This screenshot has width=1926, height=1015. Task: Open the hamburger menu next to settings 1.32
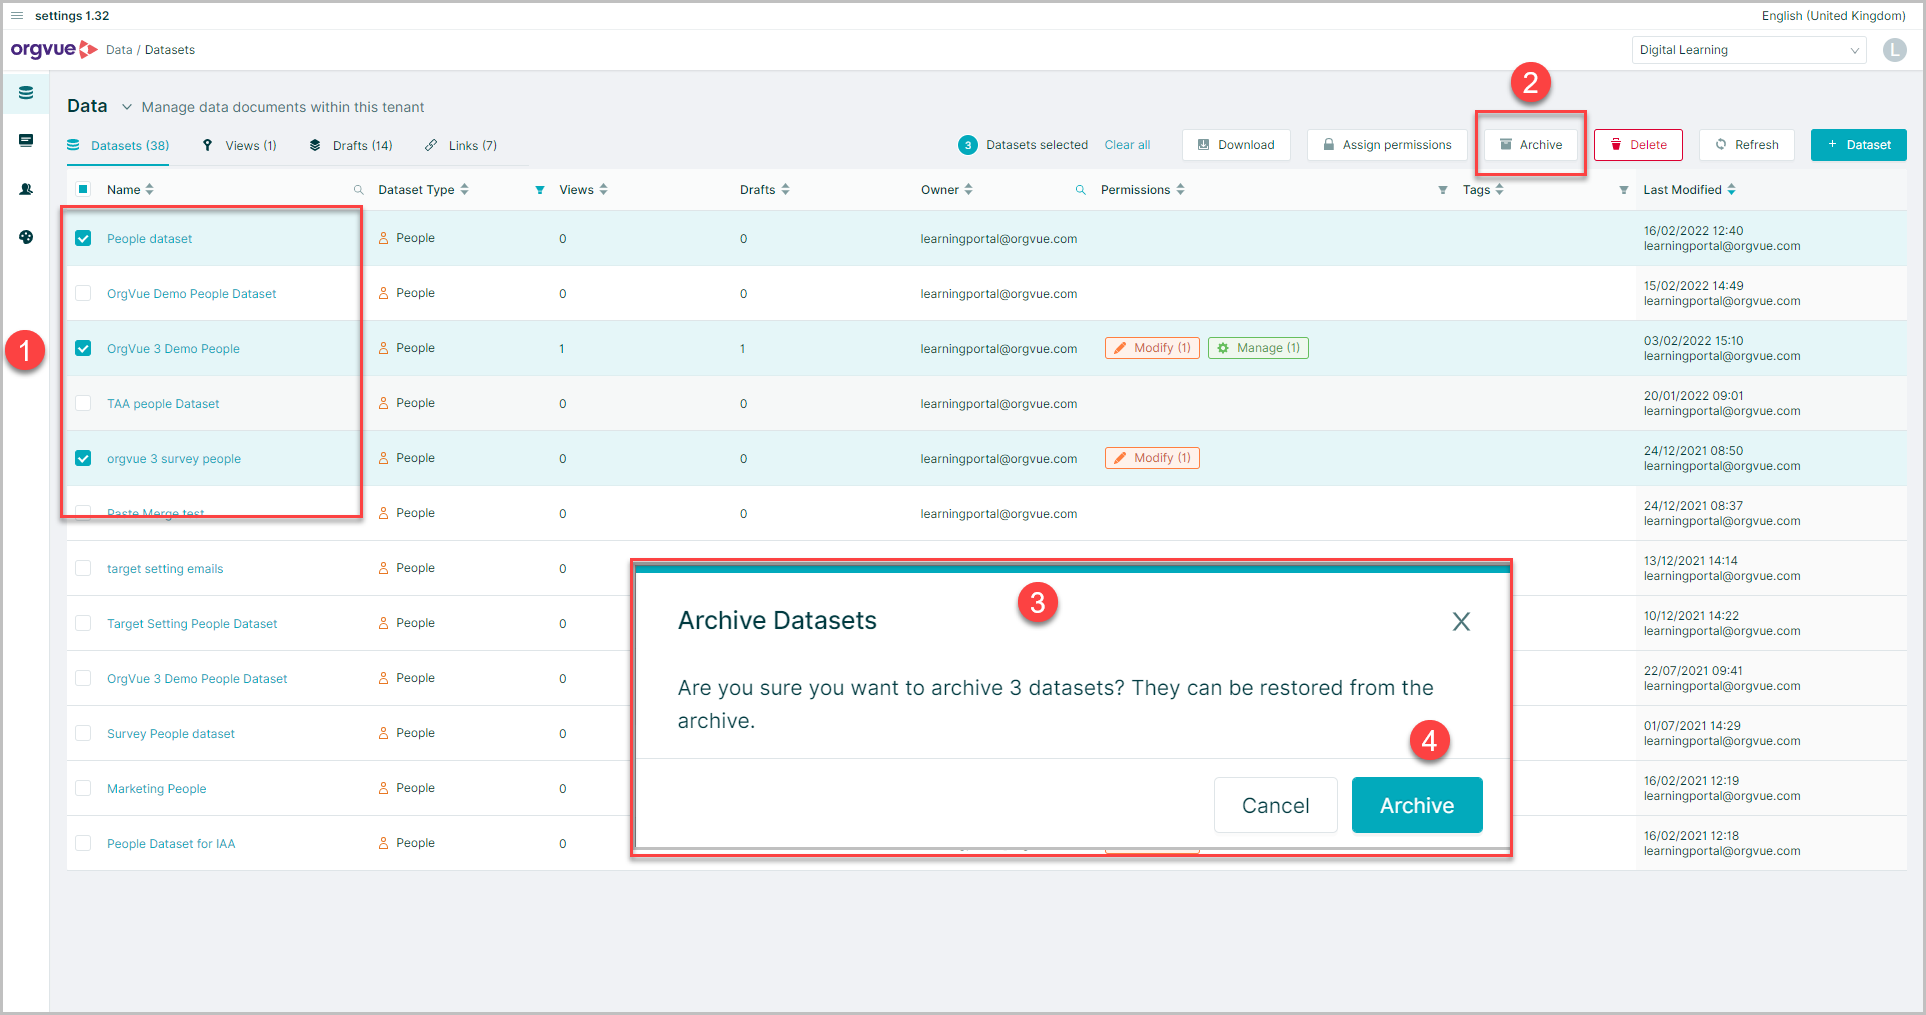17,16
